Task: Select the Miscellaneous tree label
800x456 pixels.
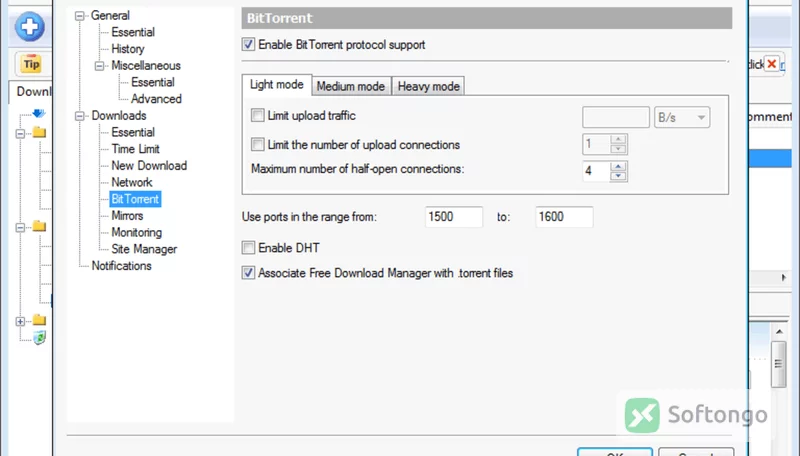Action: (146, 66)
